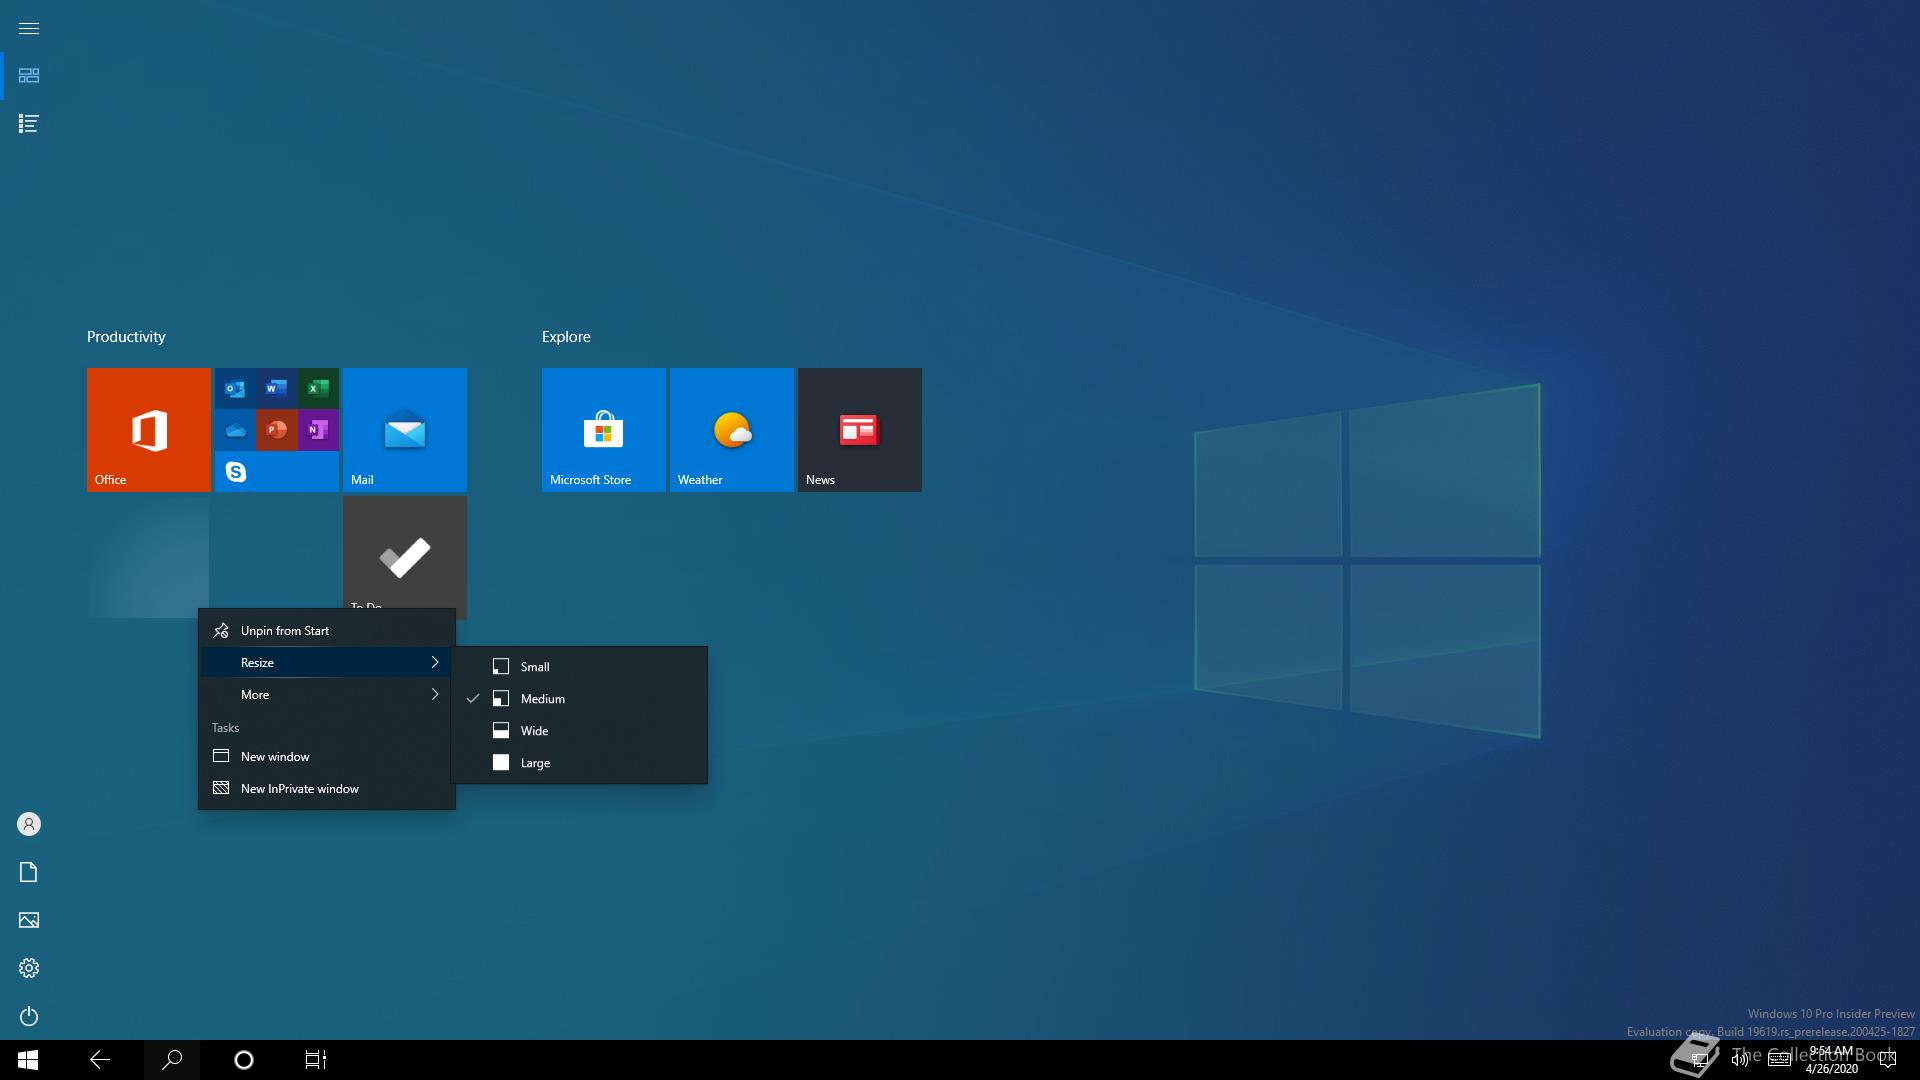Open Excel from the Office apps folder tile
The image size is (1920, 1080).
(318, 389)
